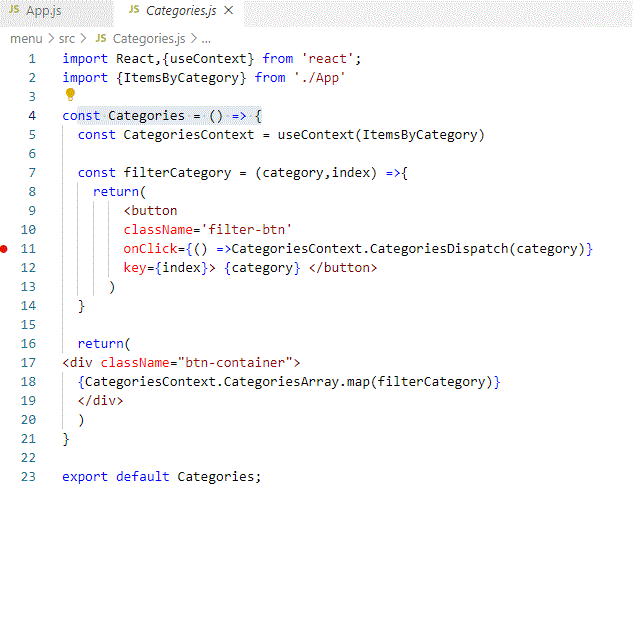Click the "btn-container" className string
The width and height of the screenshot is (633, 618).
(x=235, y=363)
